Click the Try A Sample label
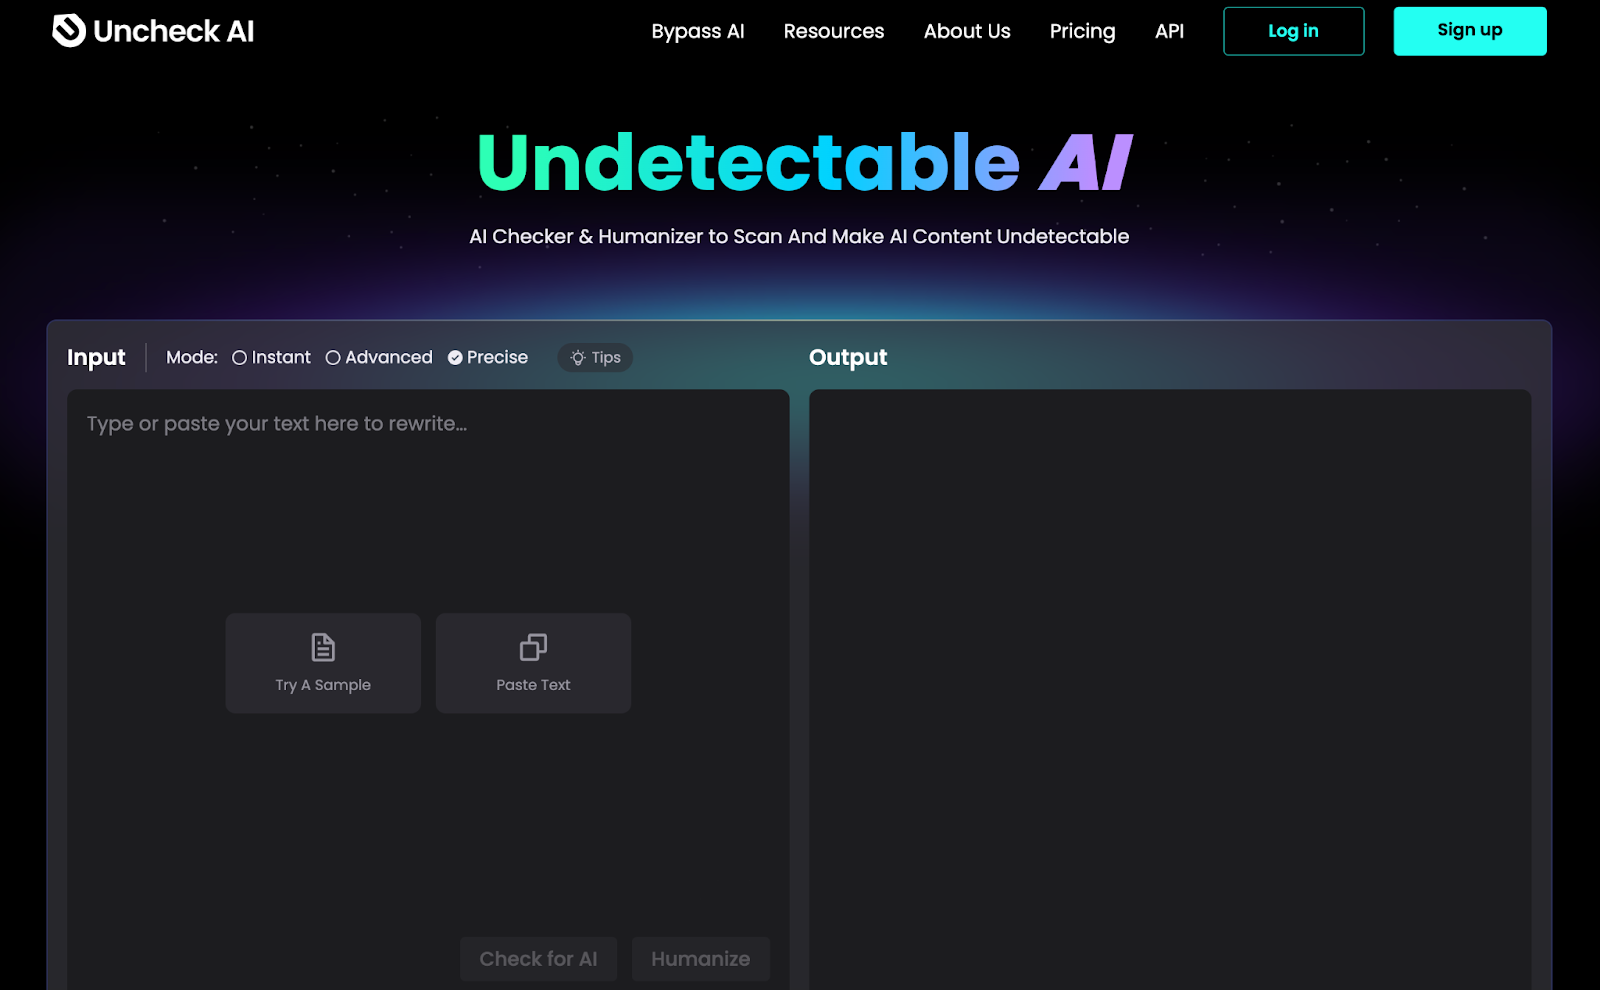 [x=323, y=685]
